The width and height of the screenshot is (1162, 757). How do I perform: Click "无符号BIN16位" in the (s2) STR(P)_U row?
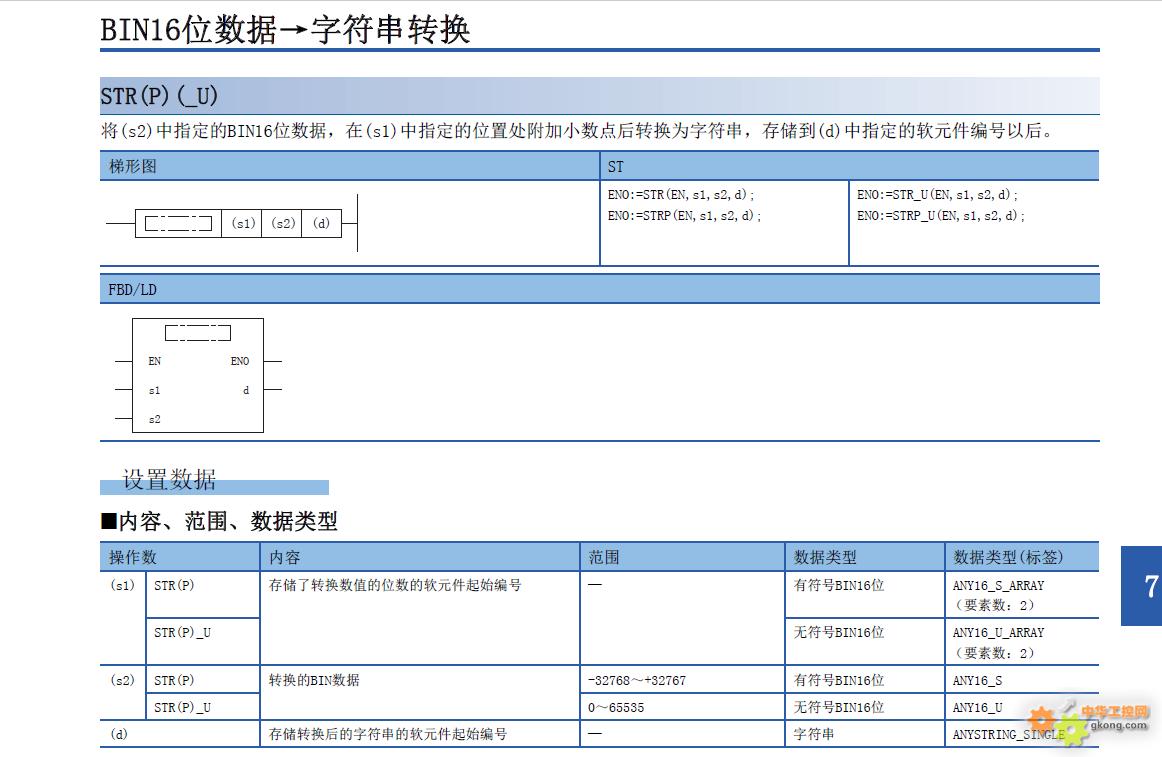(x=839, y=708)
